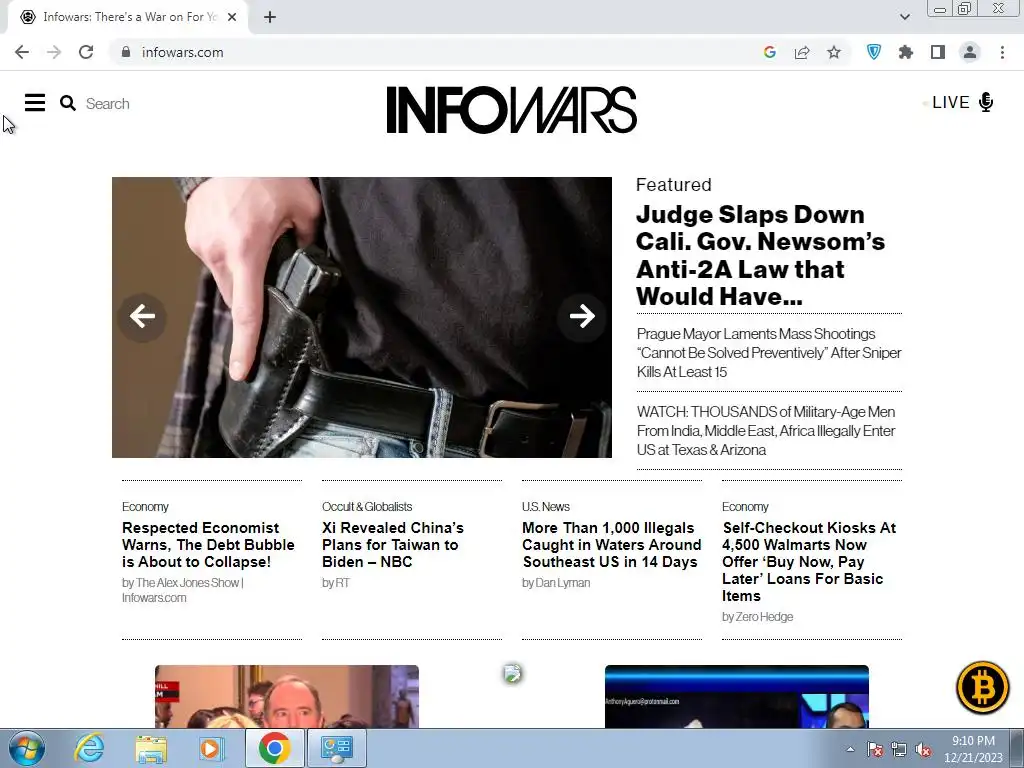Open the Prague Mayor mass shootings story

(769, 353)
